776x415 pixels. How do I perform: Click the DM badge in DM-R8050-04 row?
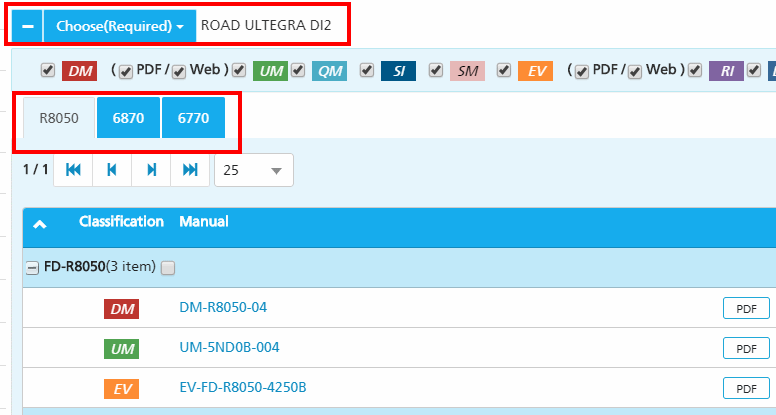coord(121,309)
